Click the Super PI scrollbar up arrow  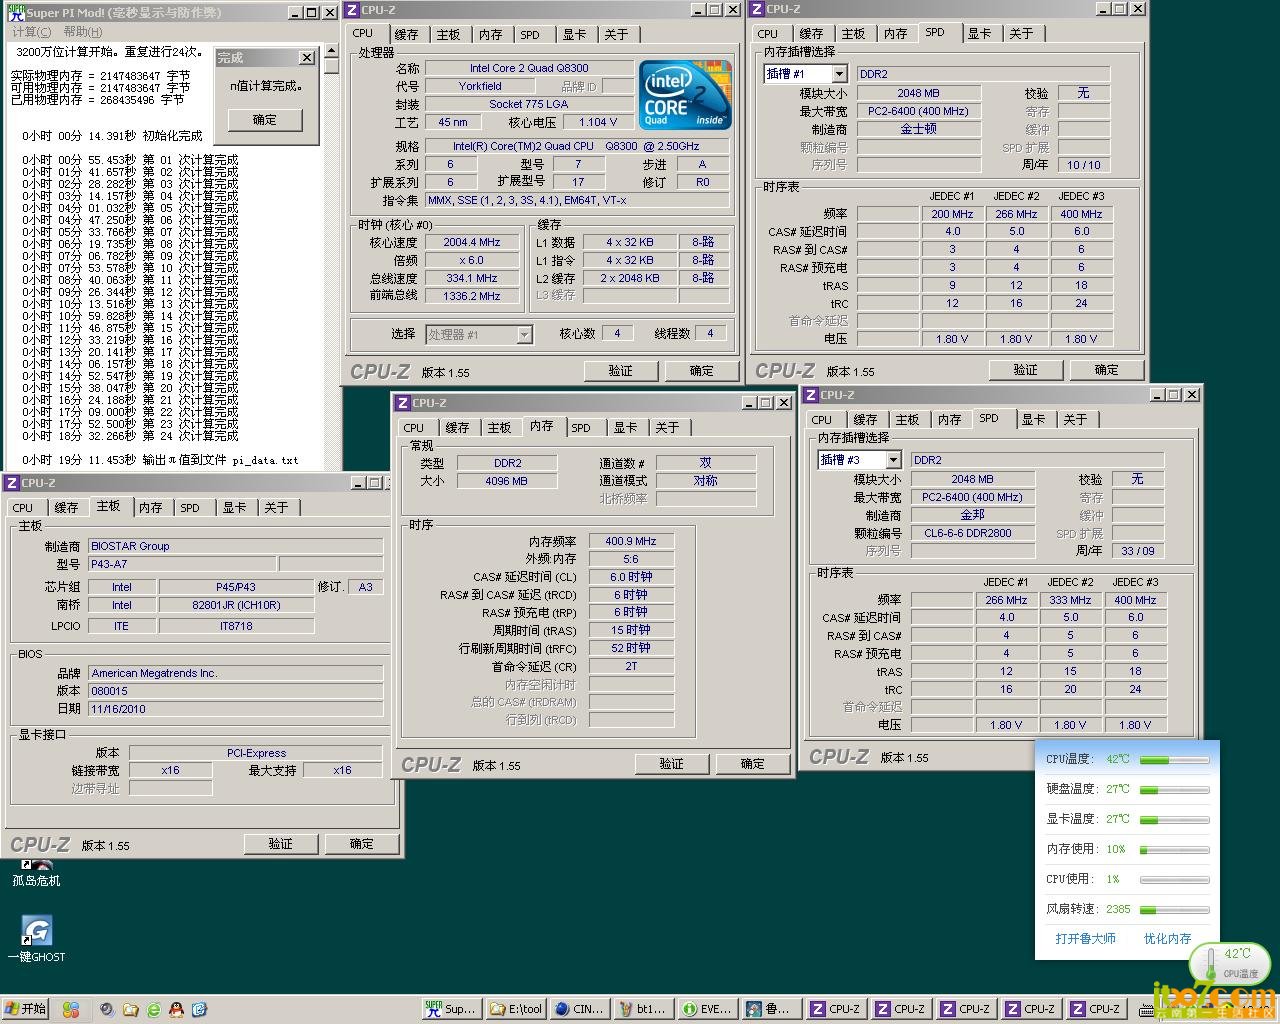(331, 50)
